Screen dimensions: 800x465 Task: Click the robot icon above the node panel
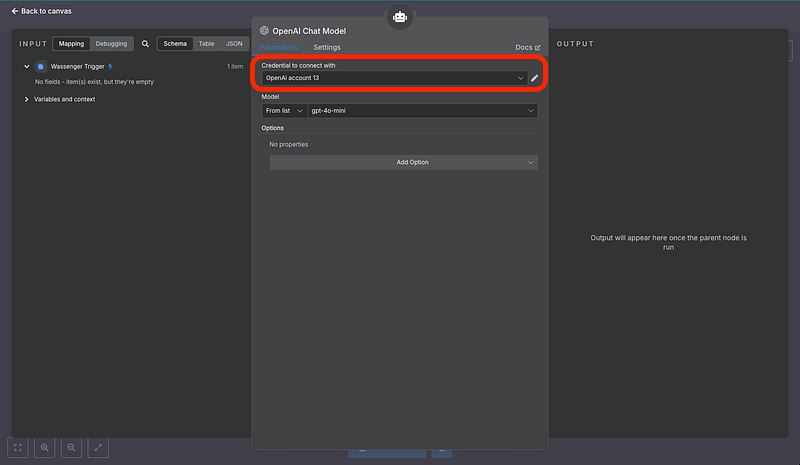click(x=400, y=17)
